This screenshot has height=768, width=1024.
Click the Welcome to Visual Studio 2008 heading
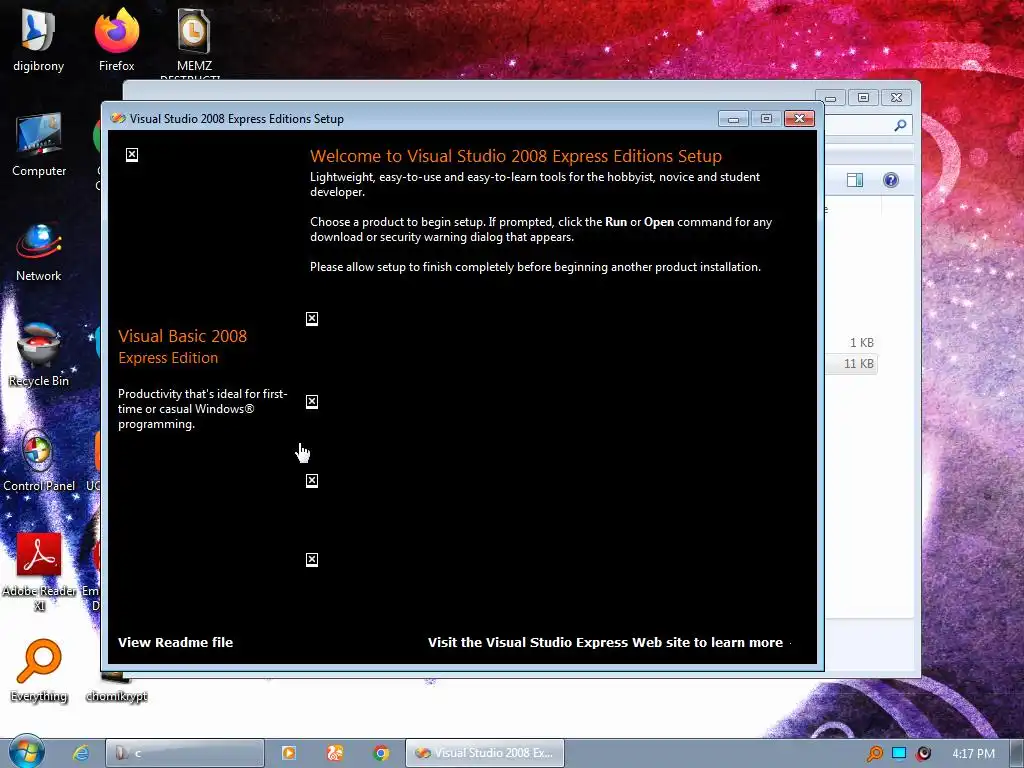516,156
